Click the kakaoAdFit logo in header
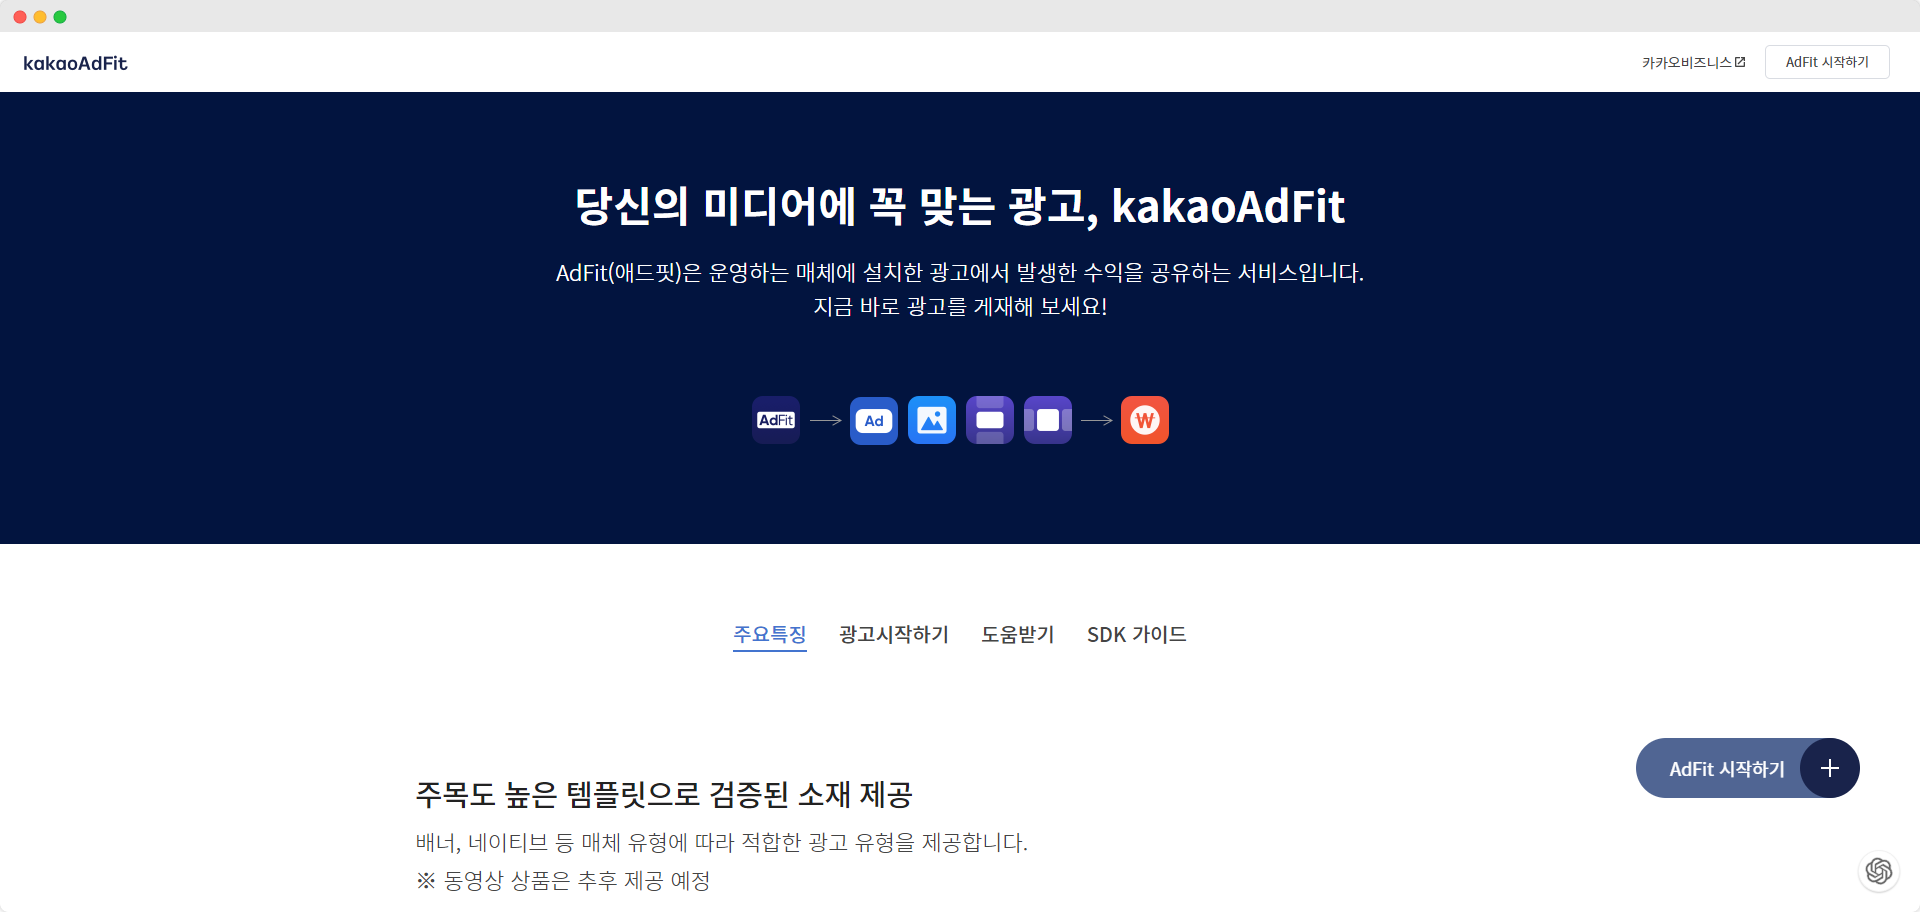This screenshot has width=1920, height=912. (x=75, y=63)
